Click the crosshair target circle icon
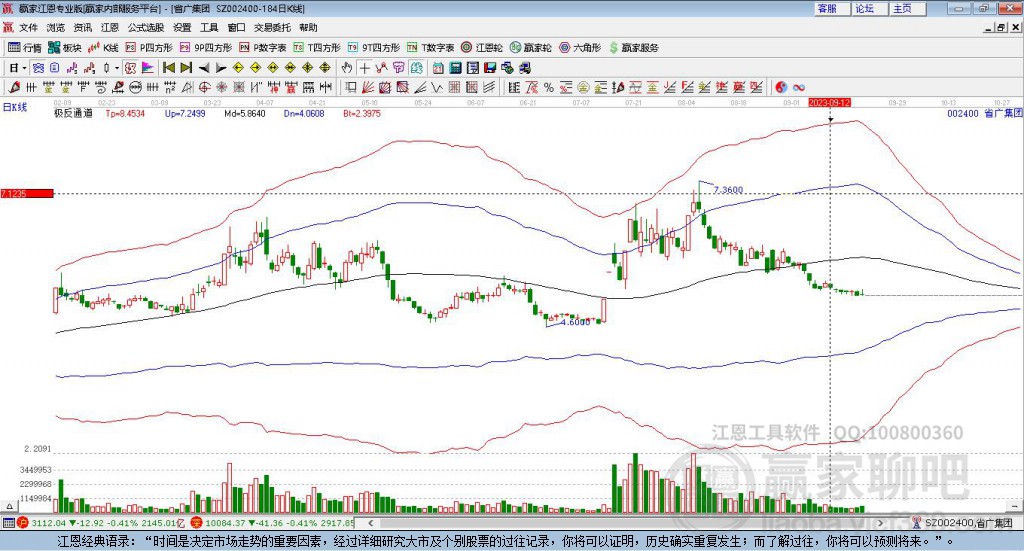Viewport: 1024px width, 551px height. pos(204,87)
